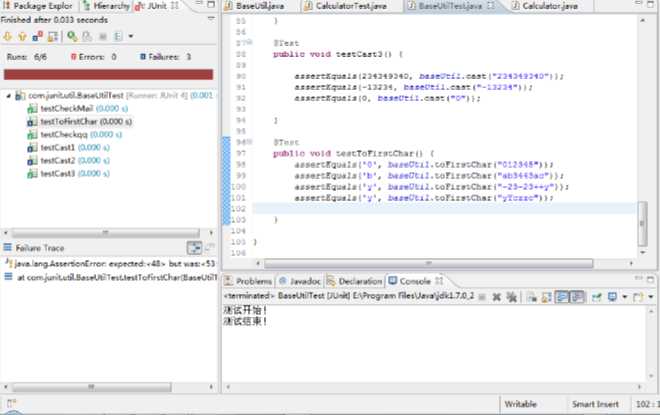This screenshot has width=660, height=415.
Task: Open the JUnit view menu triangle
Action: coord(211,19)
